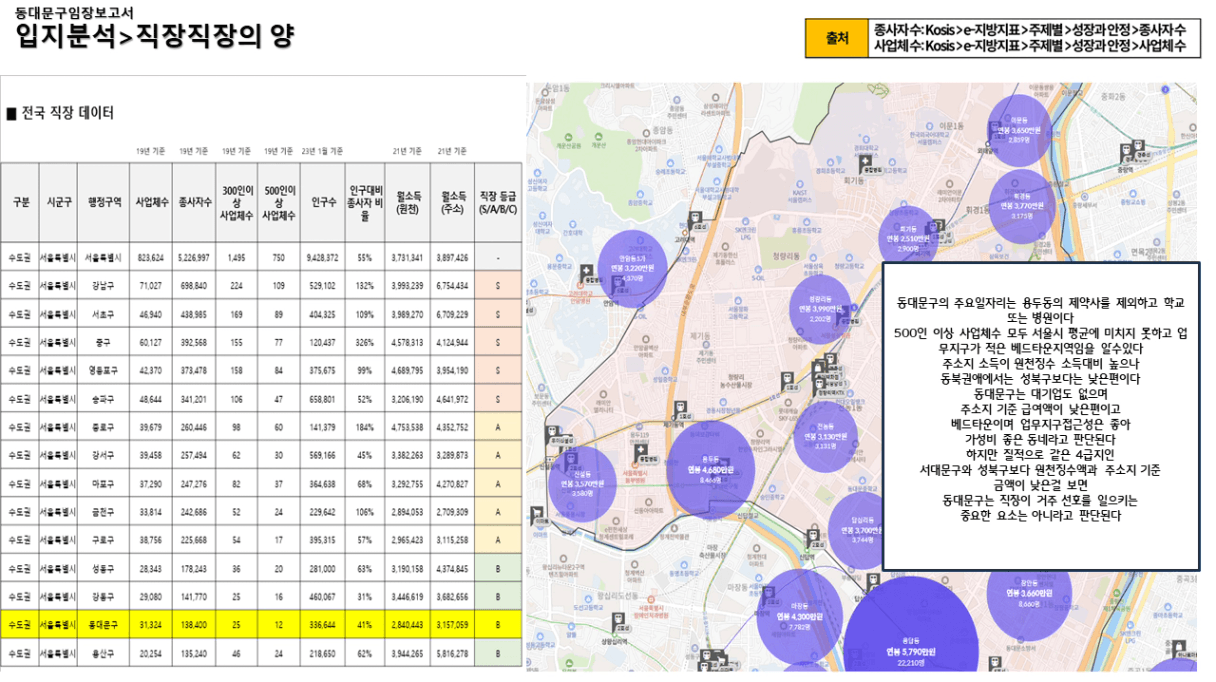The height and width of the screenshot is (682, 1216).
Task: Click the 'B' grade cell in 성동구 row
Action: tap(498, 569)
